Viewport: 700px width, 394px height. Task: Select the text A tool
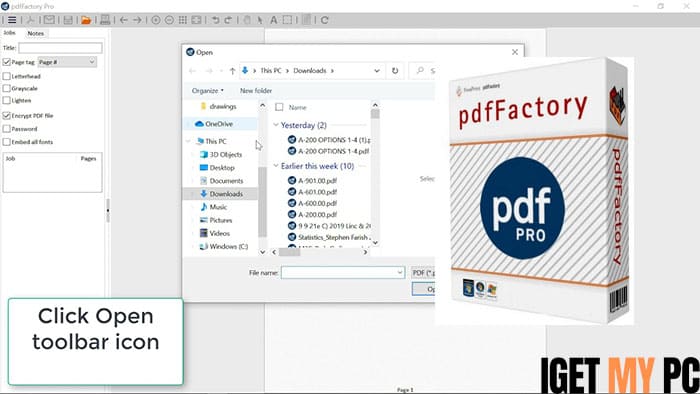274,20
